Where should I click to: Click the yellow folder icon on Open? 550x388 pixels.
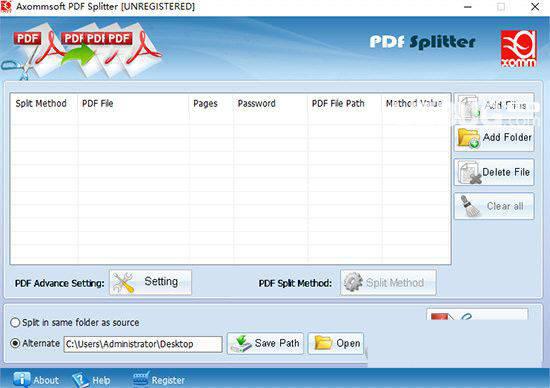[x=323, y=343]
